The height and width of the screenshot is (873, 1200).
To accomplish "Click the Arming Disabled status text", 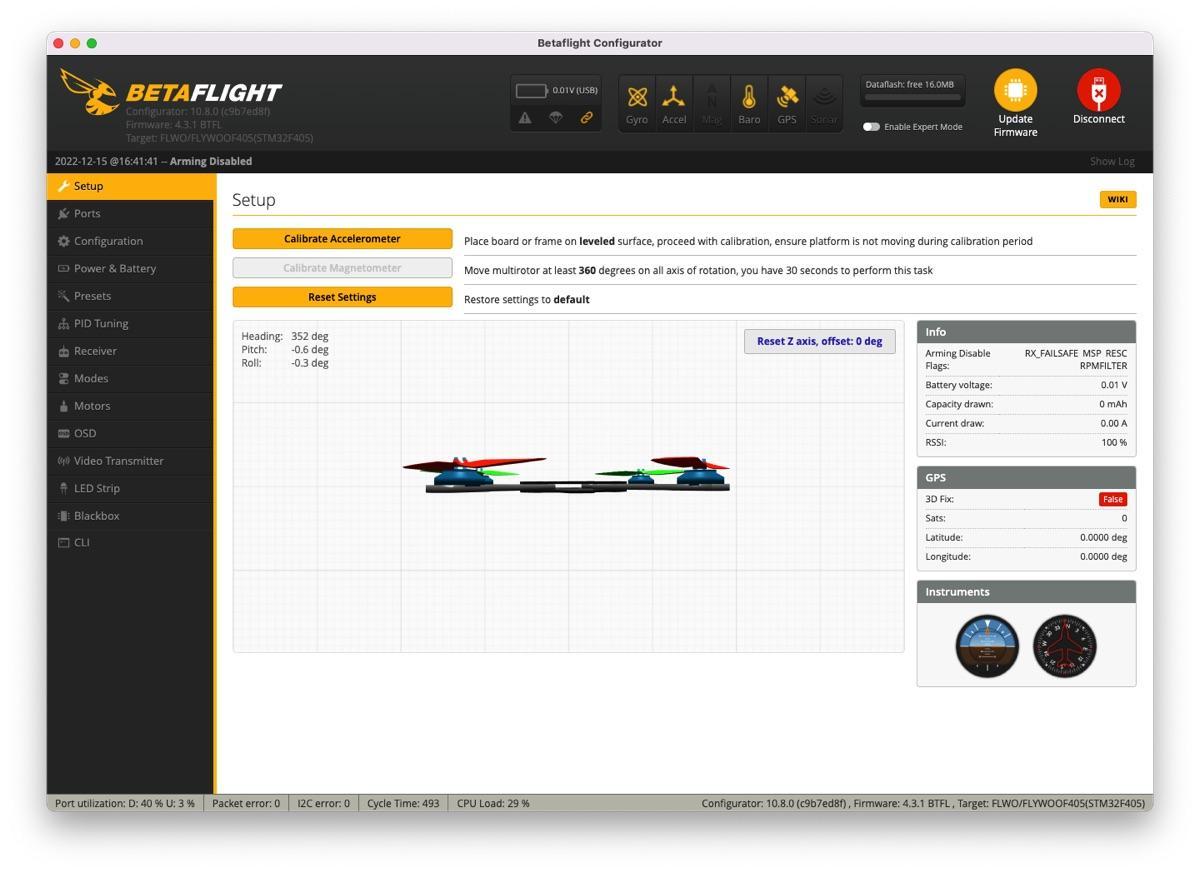I will [210, 161].
